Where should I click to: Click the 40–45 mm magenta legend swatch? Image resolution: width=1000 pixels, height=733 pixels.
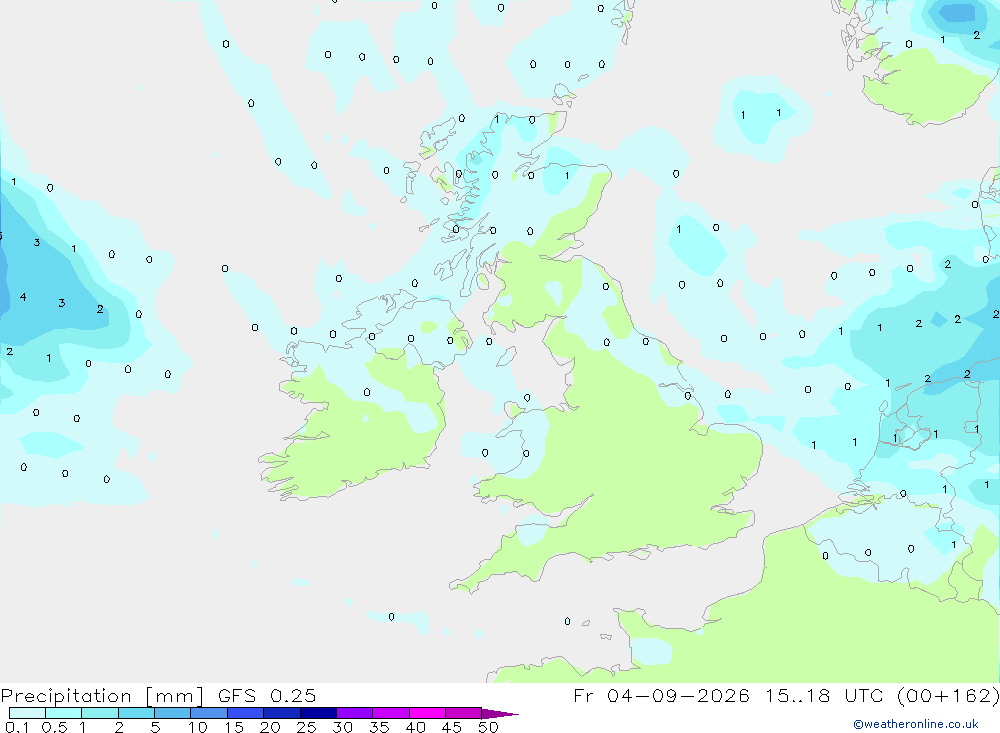(x=427, y=713)
